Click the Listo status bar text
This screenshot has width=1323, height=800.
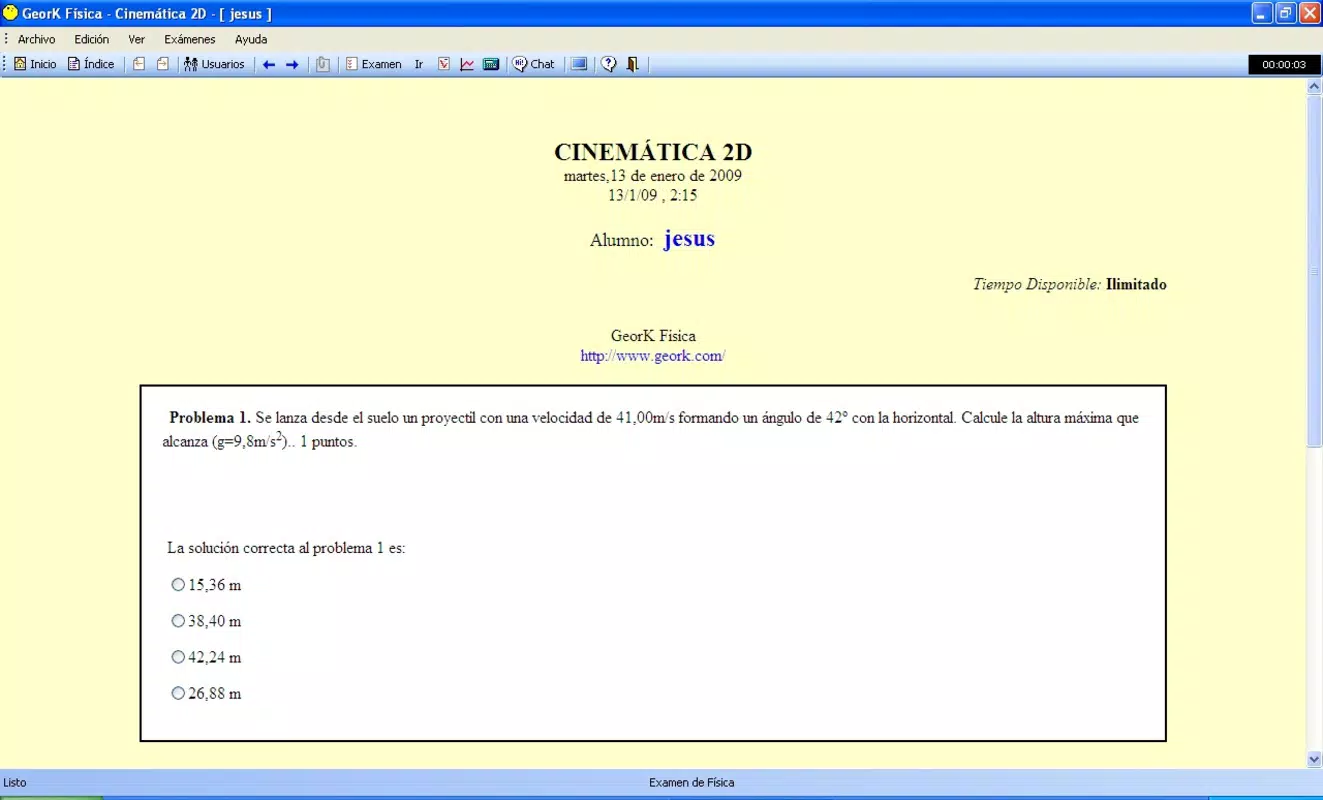point(15,783)
